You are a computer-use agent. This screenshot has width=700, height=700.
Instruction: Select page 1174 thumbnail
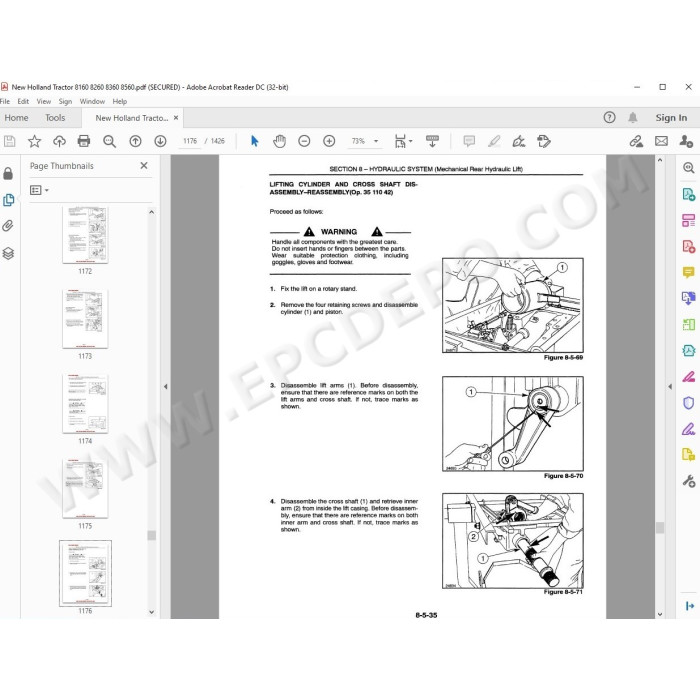pos(85,404)
